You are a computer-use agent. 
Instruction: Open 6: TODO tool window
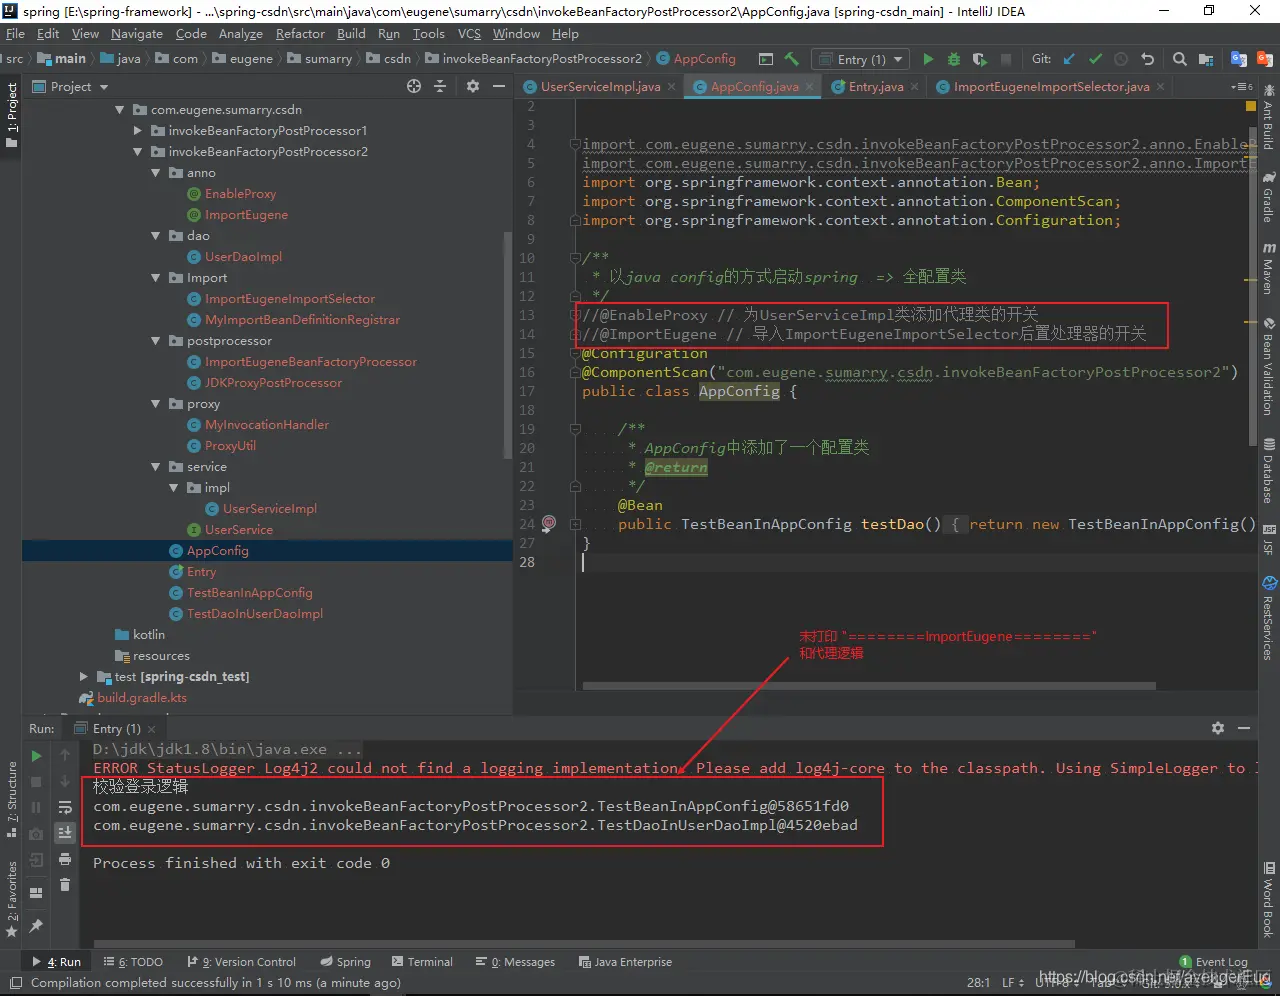[133, 962]
